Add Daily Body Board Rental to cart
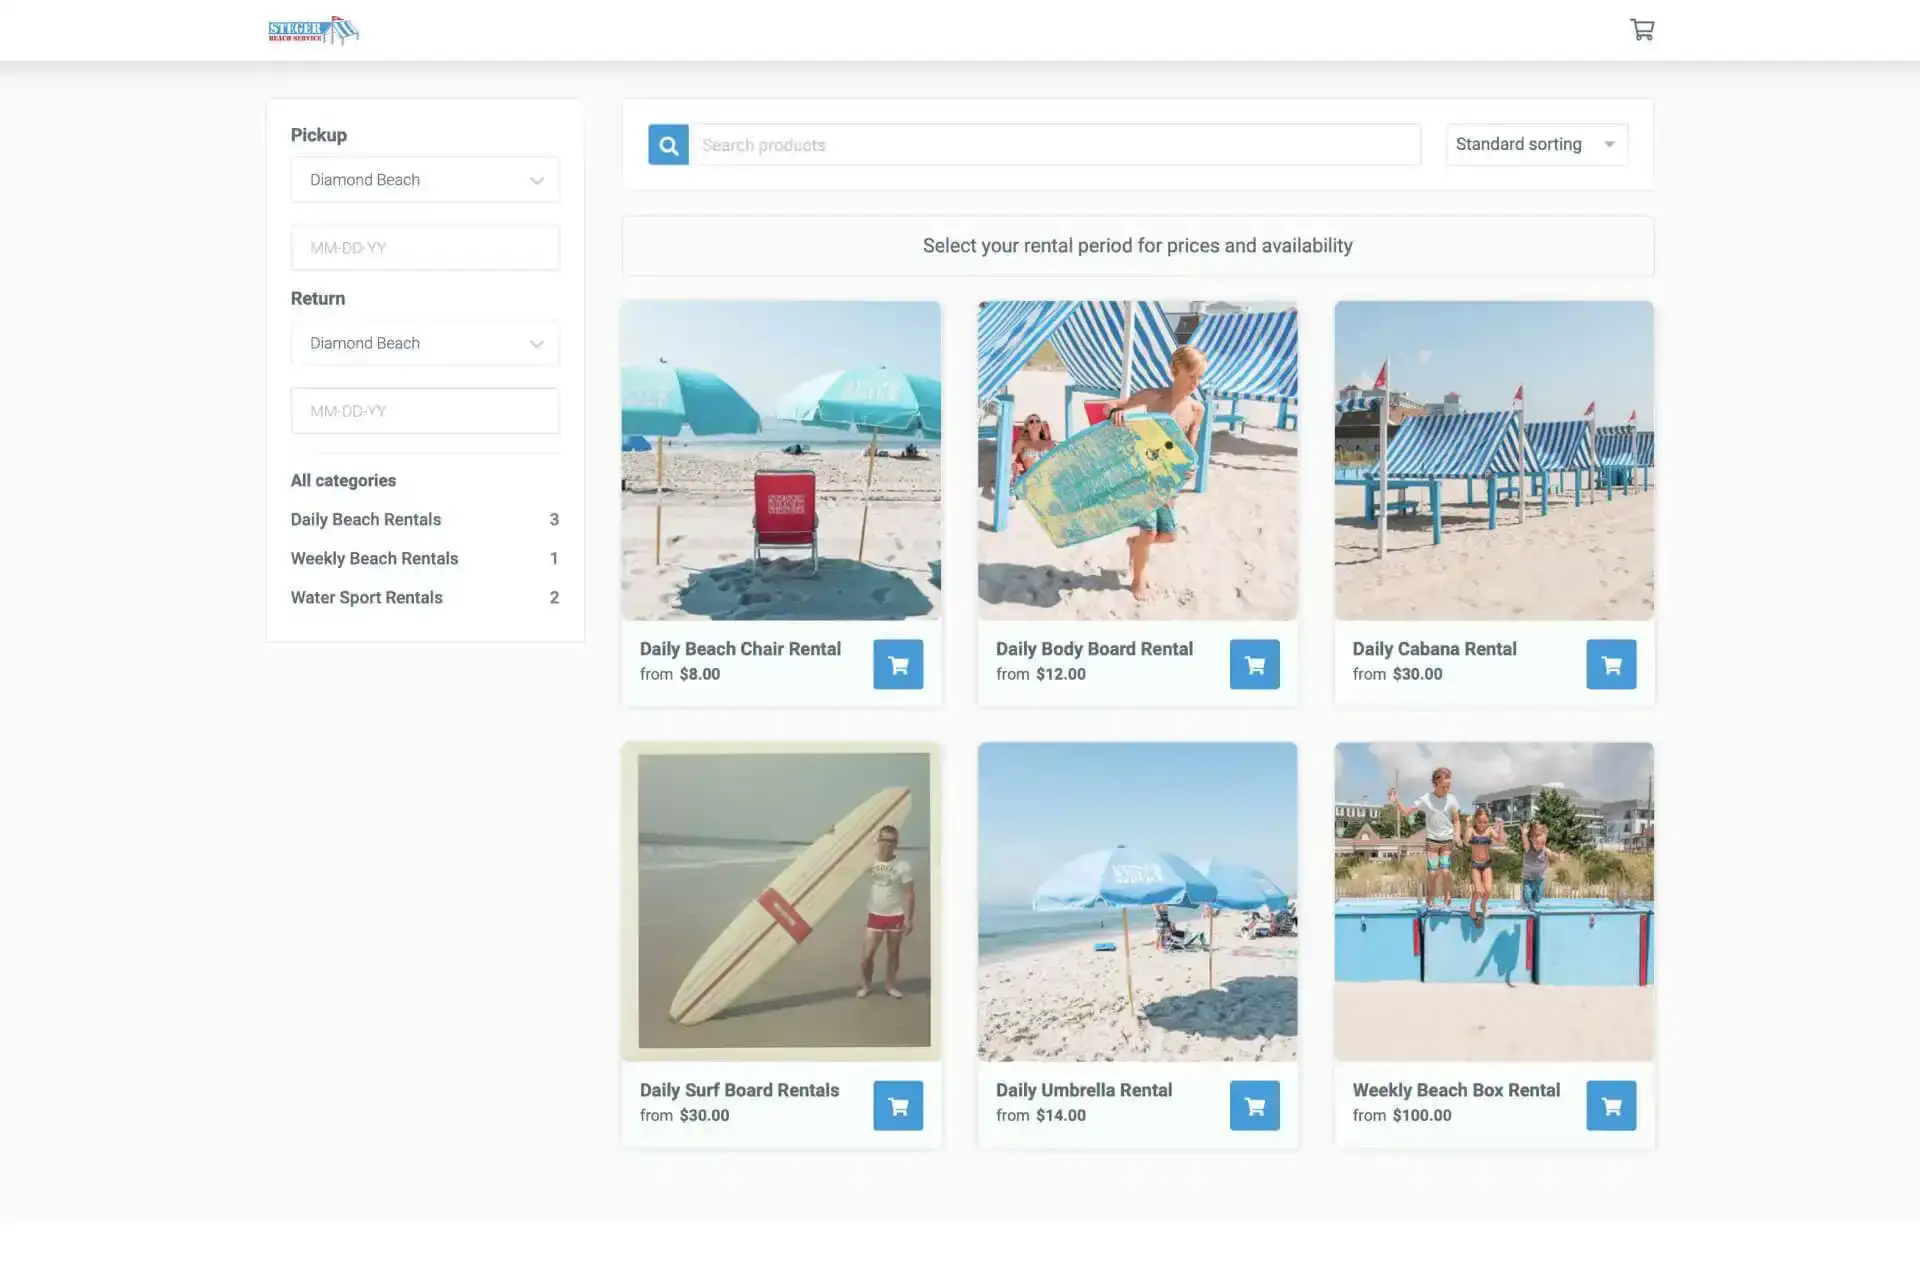1920x1280 pixels. point(1255,663)
